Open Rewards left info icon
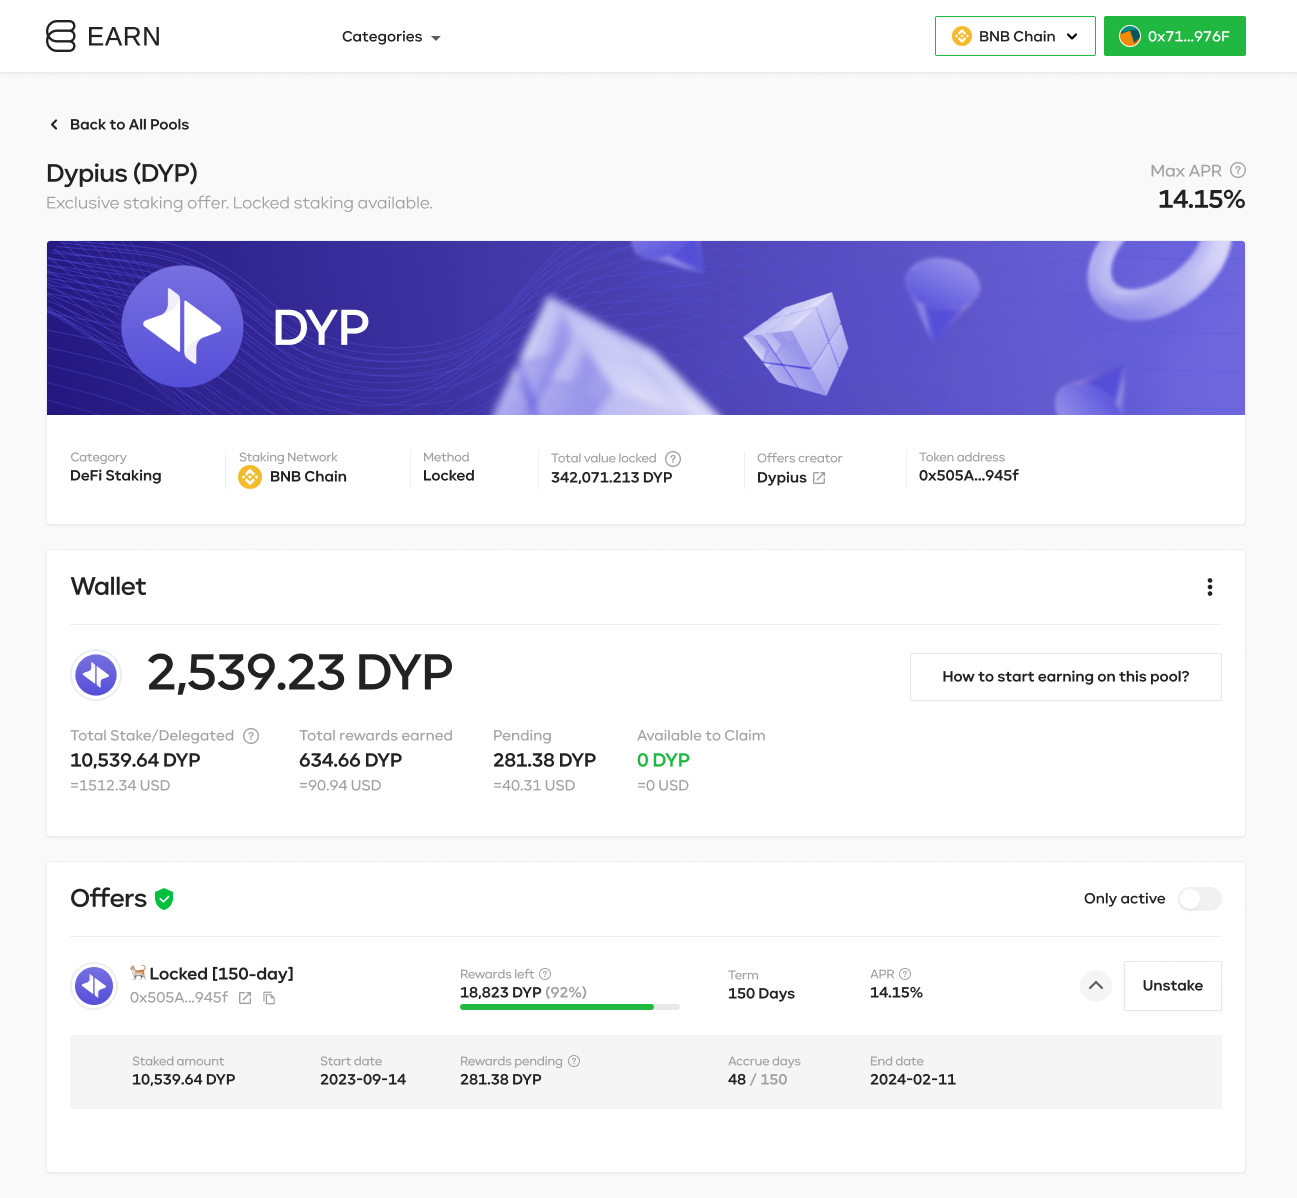1297x1198 pixels. coord(545,974)
